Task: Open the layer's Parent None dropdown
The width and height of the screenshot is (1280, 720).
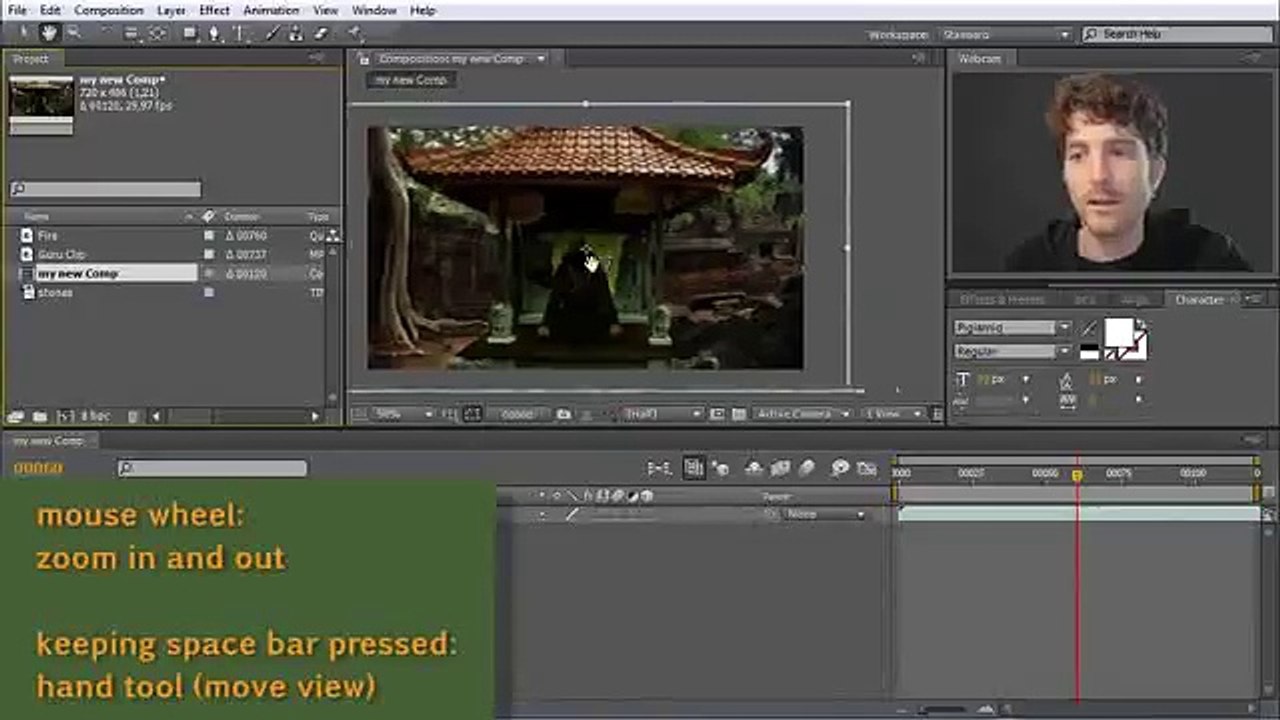Action: pyautogui.click(x=825, y=515)
